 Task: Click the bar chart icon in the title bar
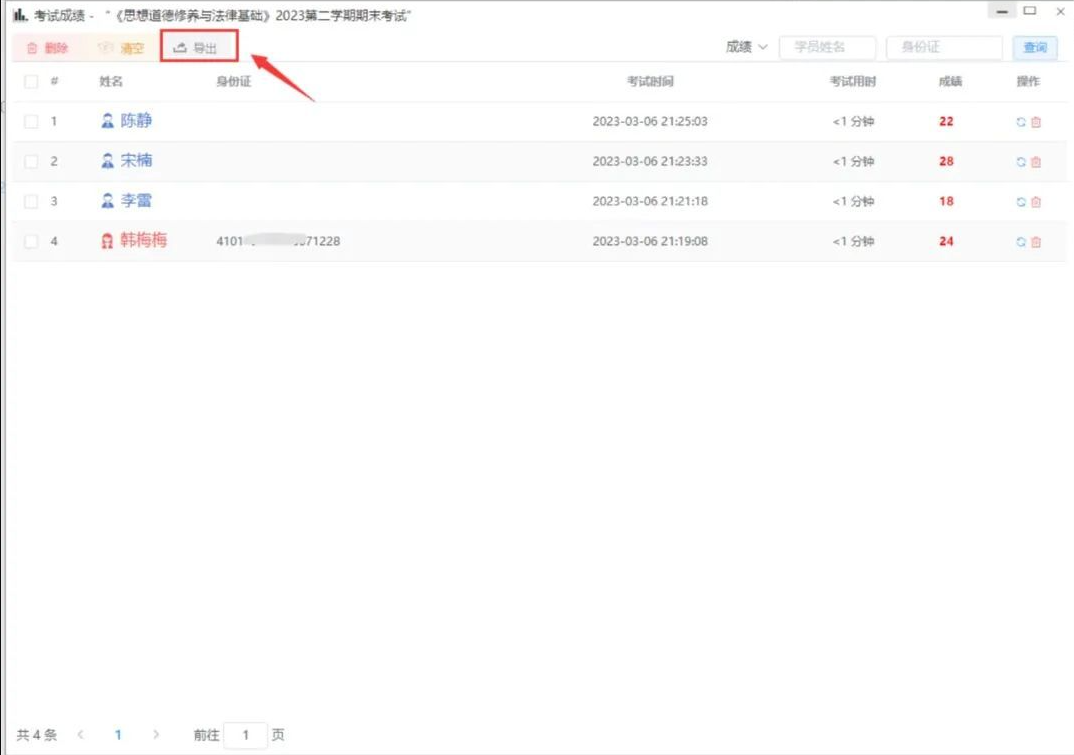pyautogui.click(x=21, y=14)
